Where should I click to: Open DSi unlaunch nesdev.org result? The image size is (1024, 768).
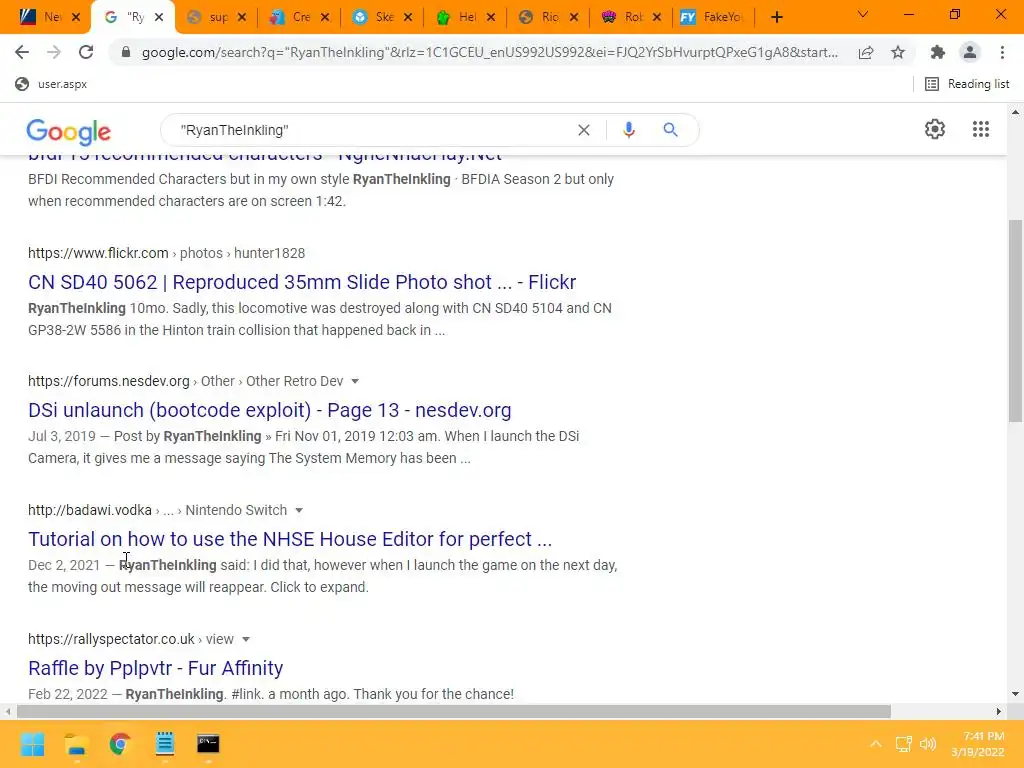pyautogui.click(x=270, y=410)
